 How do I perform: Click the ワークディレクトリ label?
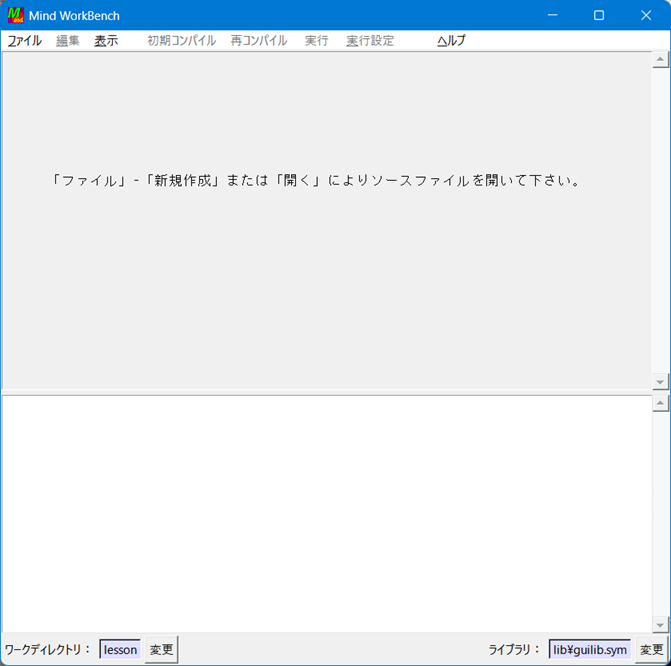[47, 649]
